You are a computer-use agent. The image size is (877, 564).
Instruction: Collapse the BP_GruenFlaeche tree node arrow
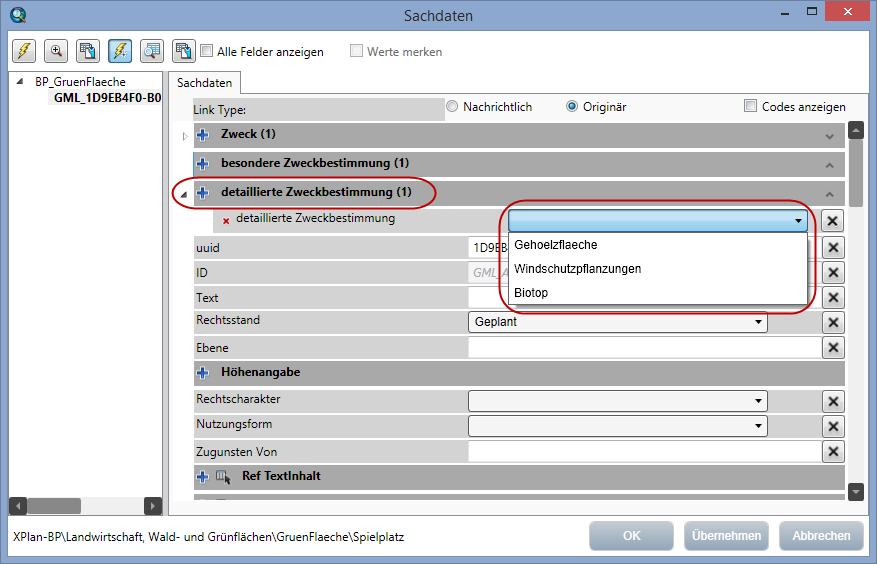tap(20, 81)
